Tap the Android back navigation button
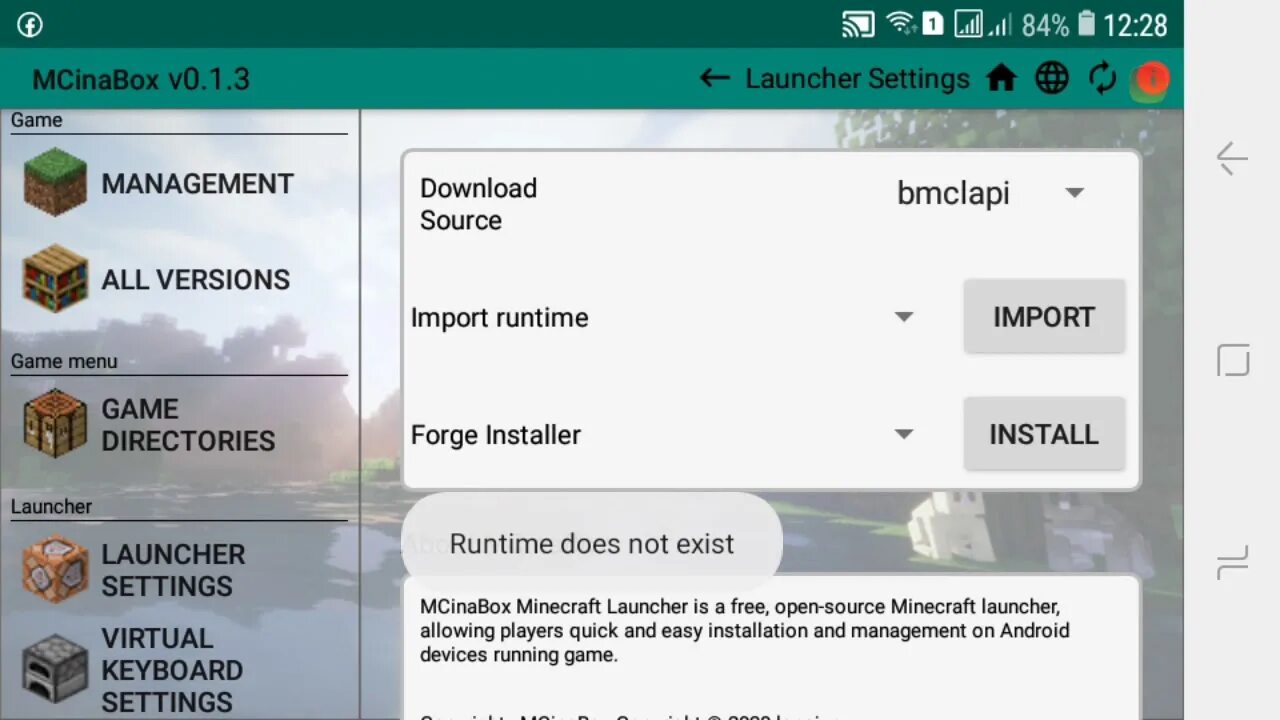This screenshot has height=720, width=1280. (1232, 158)
